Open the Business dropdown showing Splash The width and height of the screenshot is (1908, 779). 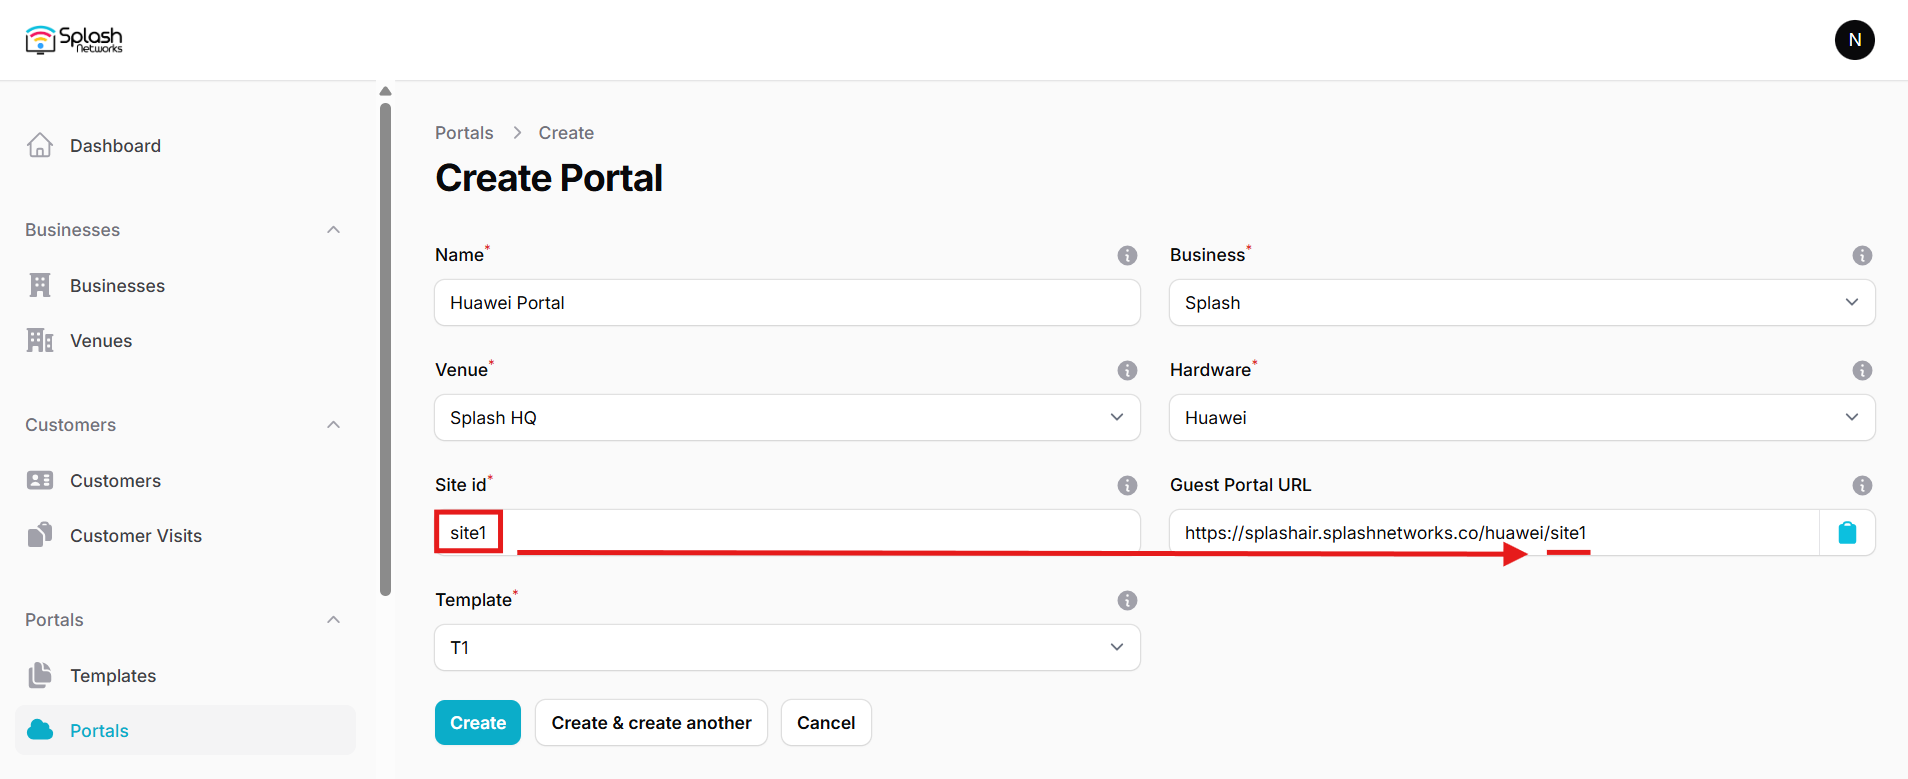click(1522, 303)
